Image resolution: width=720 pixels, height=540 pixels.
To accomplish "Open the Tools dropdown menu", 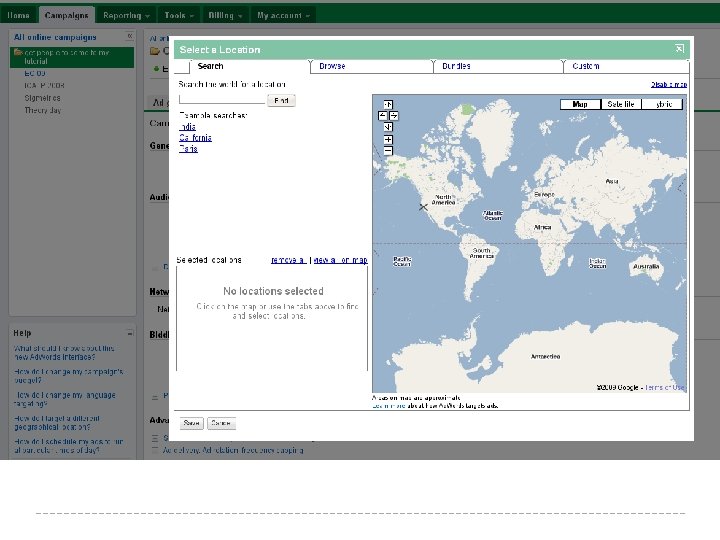I will [x=179, y=16].
